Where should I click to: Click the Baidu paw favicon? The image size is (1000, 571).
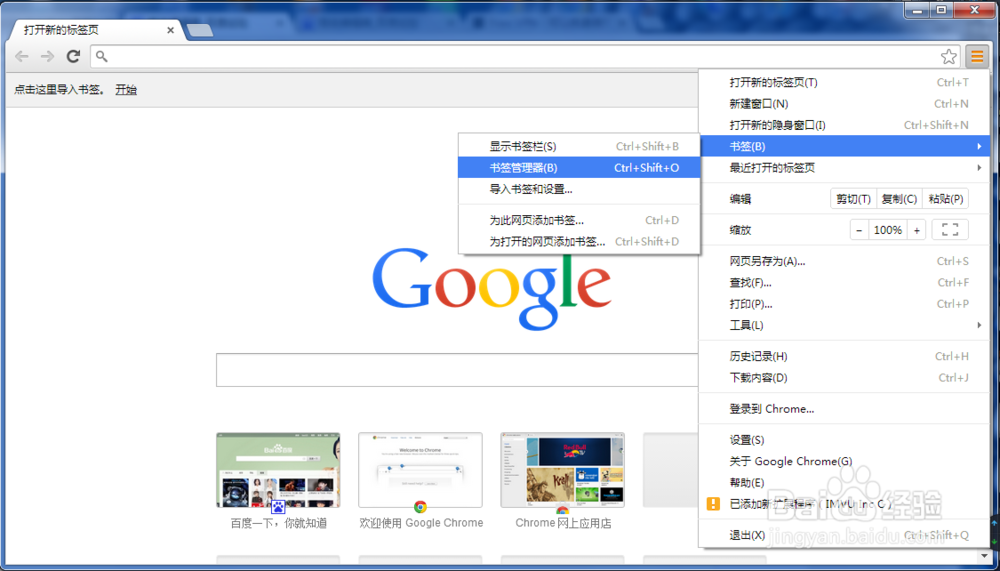278,507
